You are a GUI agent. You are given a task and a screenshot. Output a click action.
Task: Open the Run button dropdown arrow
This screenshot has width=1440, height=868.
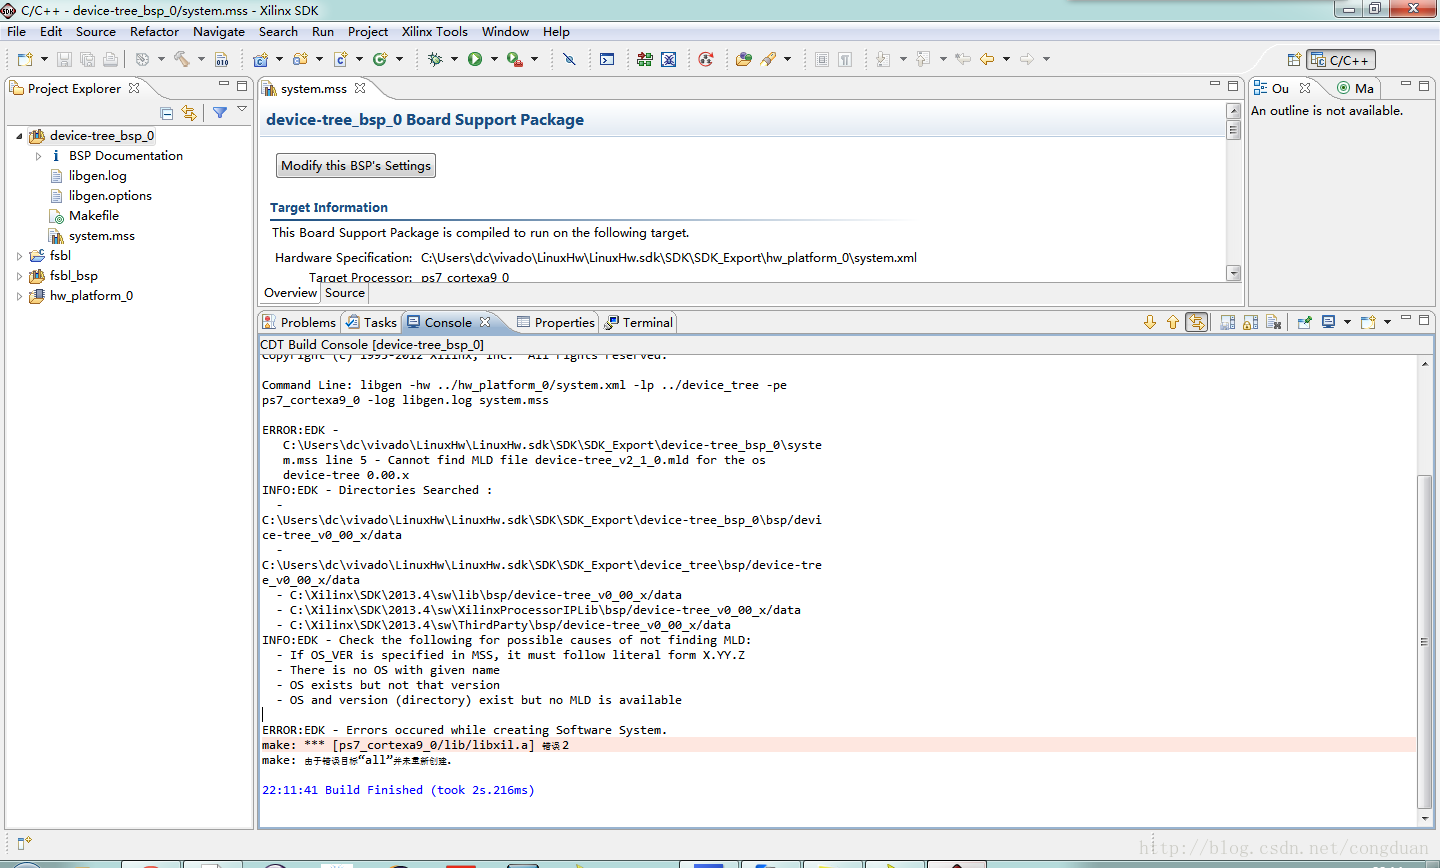tap(494, 59)
